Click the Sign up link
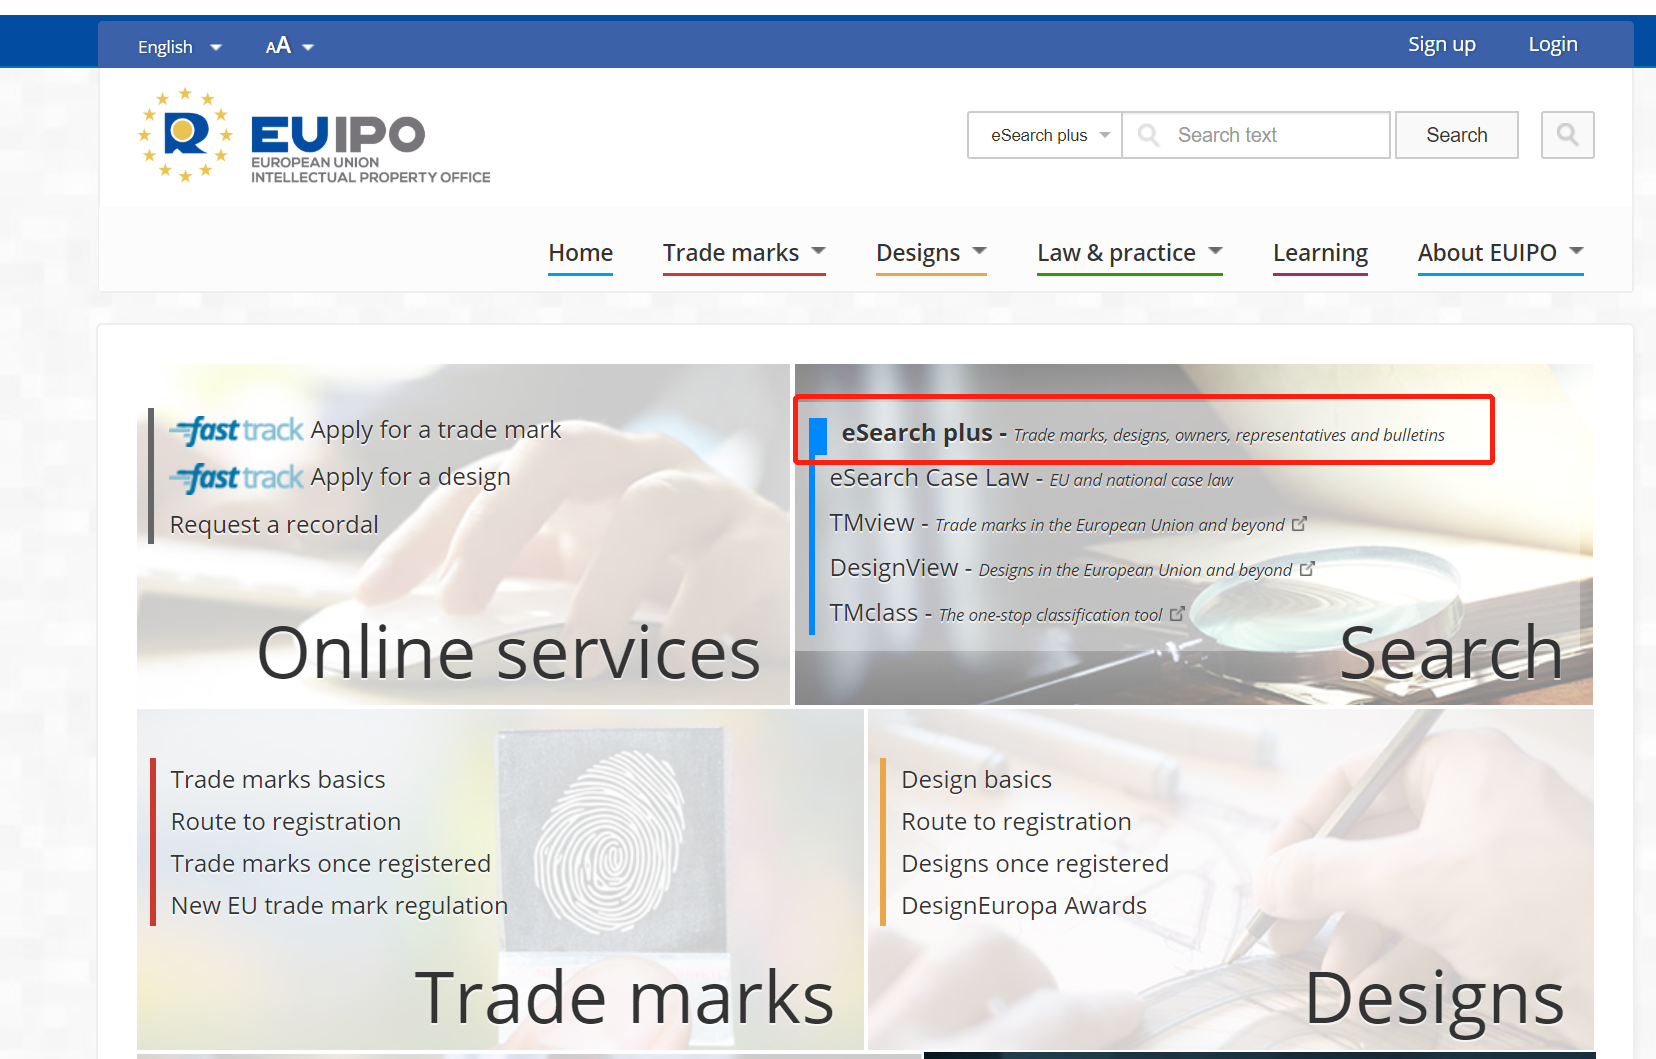Screen dimensions: 1656x1059 point(1441,44)
